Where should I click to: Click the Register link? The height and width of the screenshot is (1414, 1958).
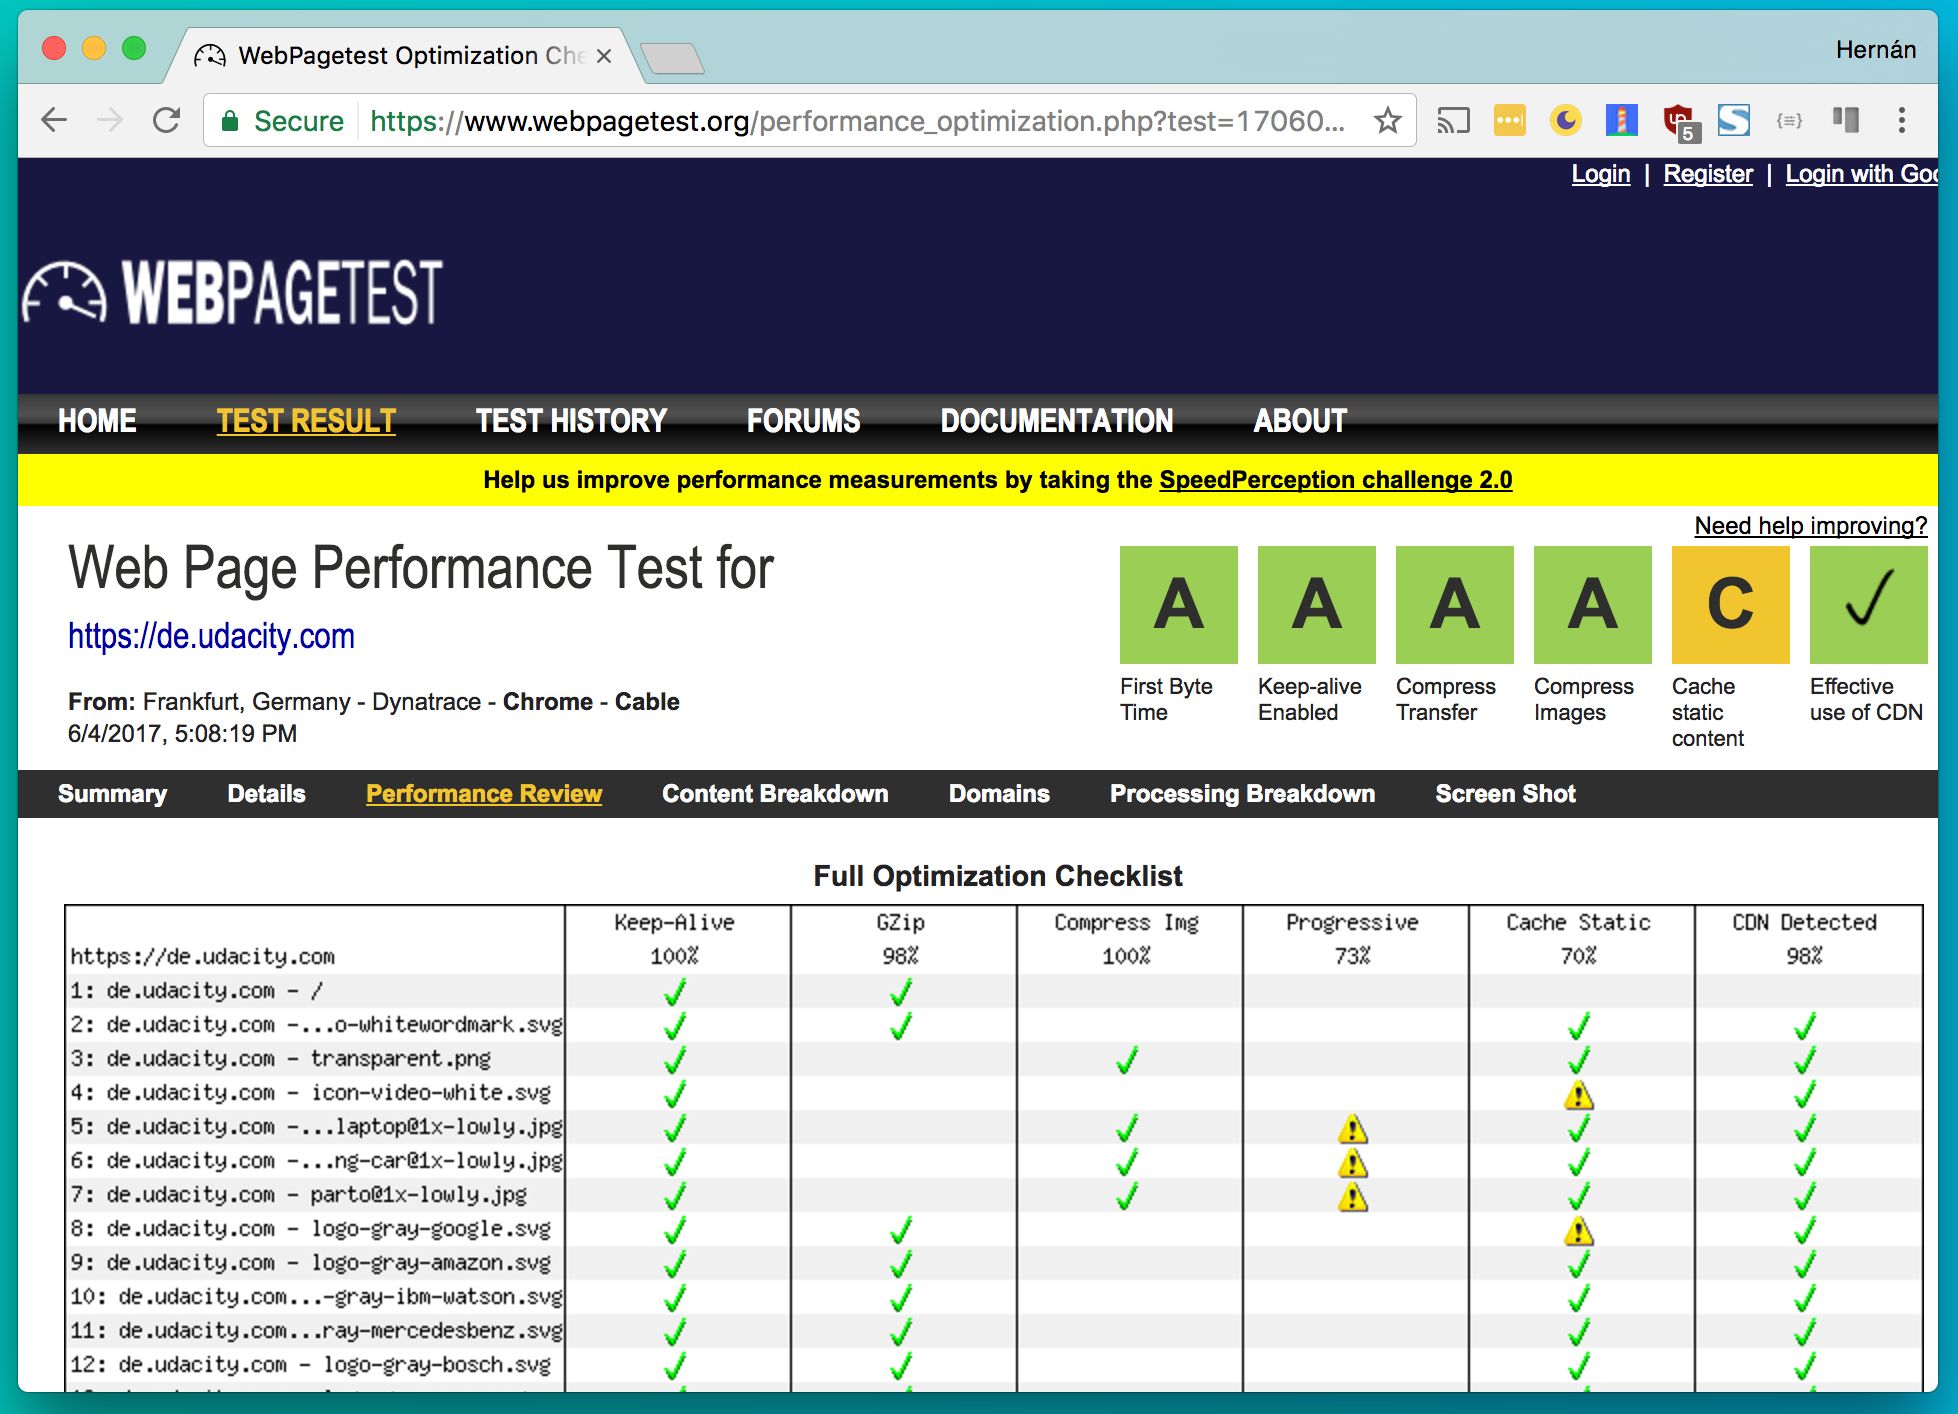(x=1707, y=174)
